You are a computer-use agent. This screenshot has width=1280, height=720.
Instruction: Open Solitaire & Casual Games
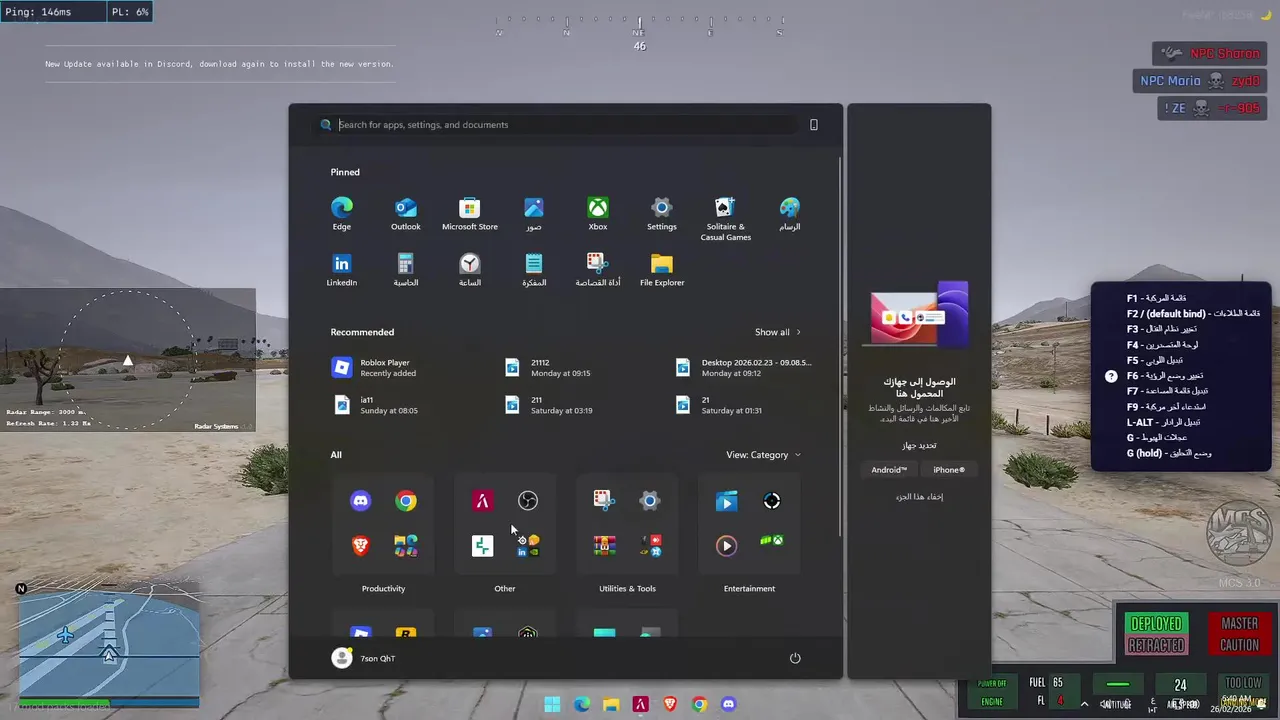tap(725, 219)
